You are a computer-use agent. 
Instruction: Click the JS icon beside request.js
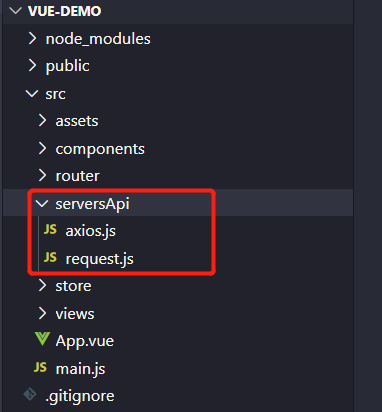50,258
